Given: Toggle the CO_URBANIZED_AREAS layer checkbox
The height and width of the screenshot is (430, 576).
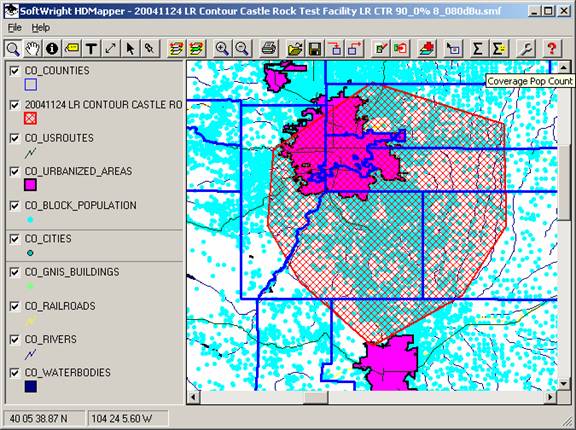Looking at the screenshot, I should tap(14, 171).
